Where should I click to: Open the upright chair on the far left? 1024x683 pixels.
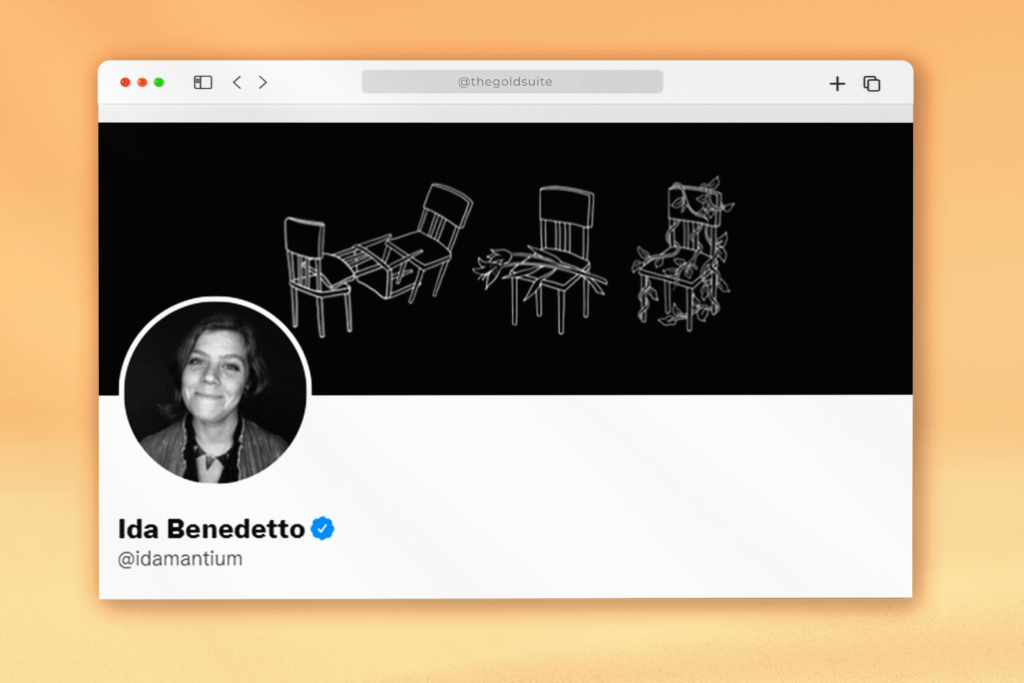click(x=315, y=276)
